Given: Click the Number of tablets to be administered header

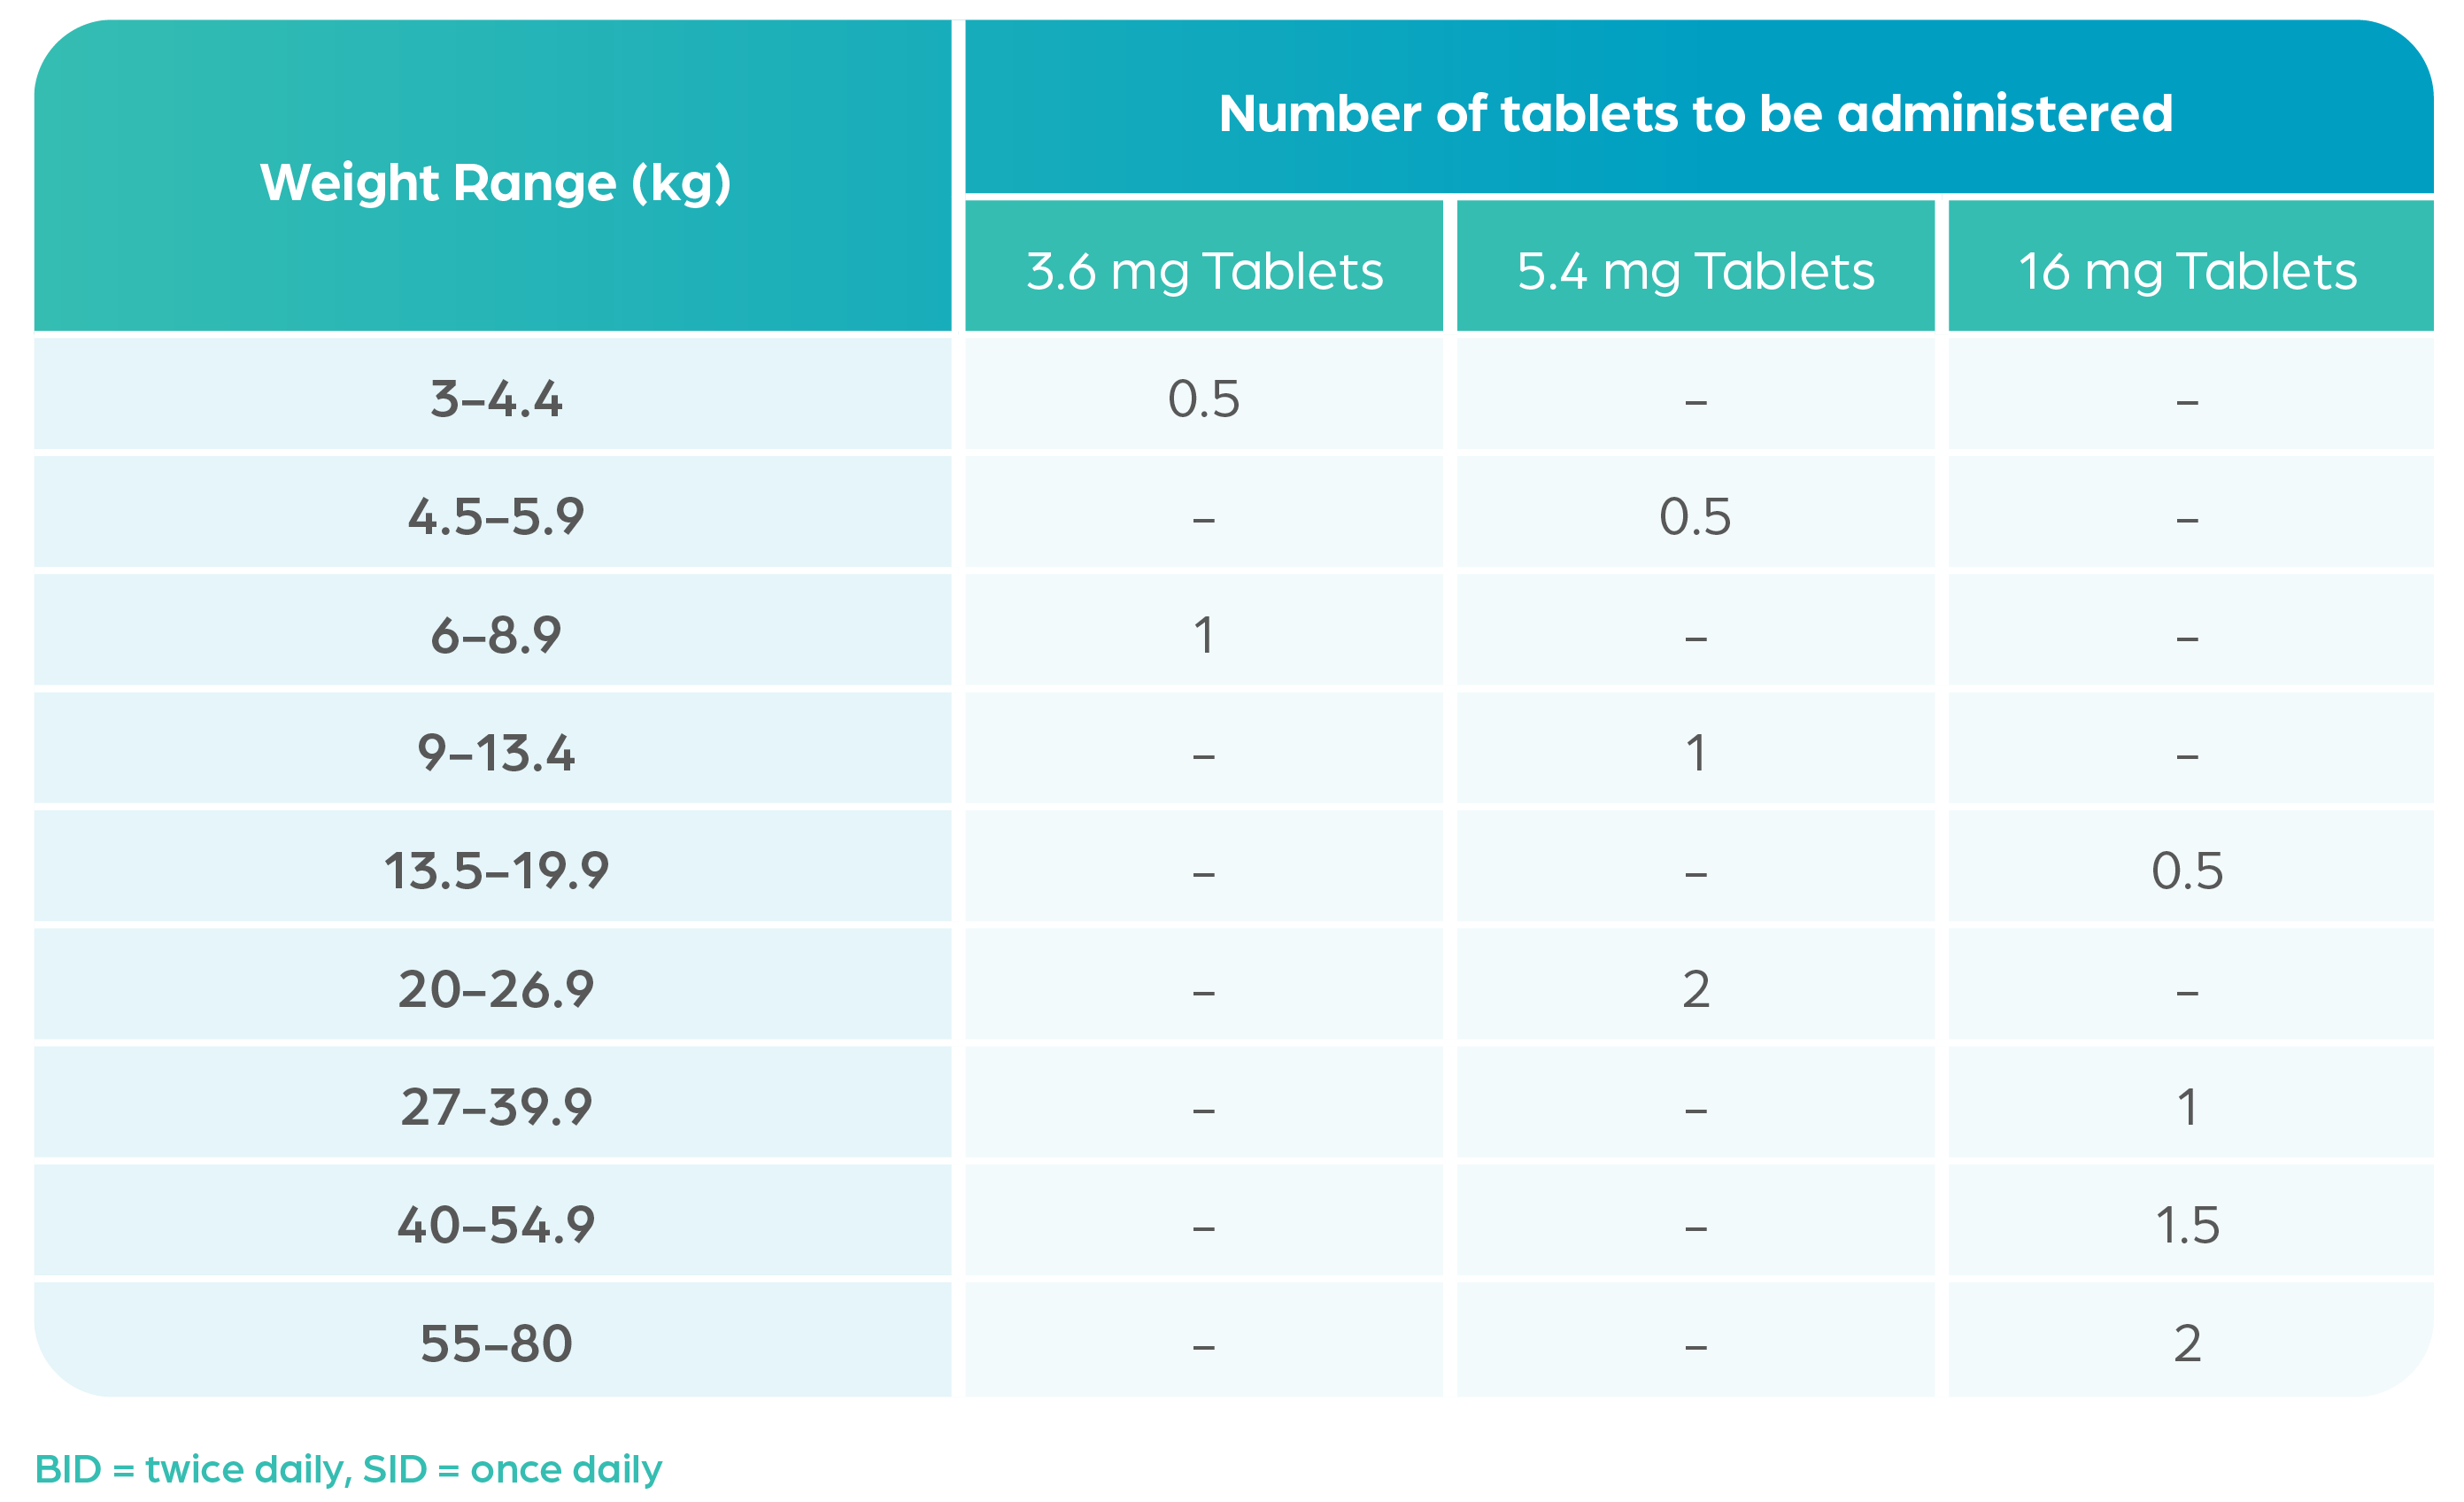Looking at the screenshot, I should point(1696,113).
